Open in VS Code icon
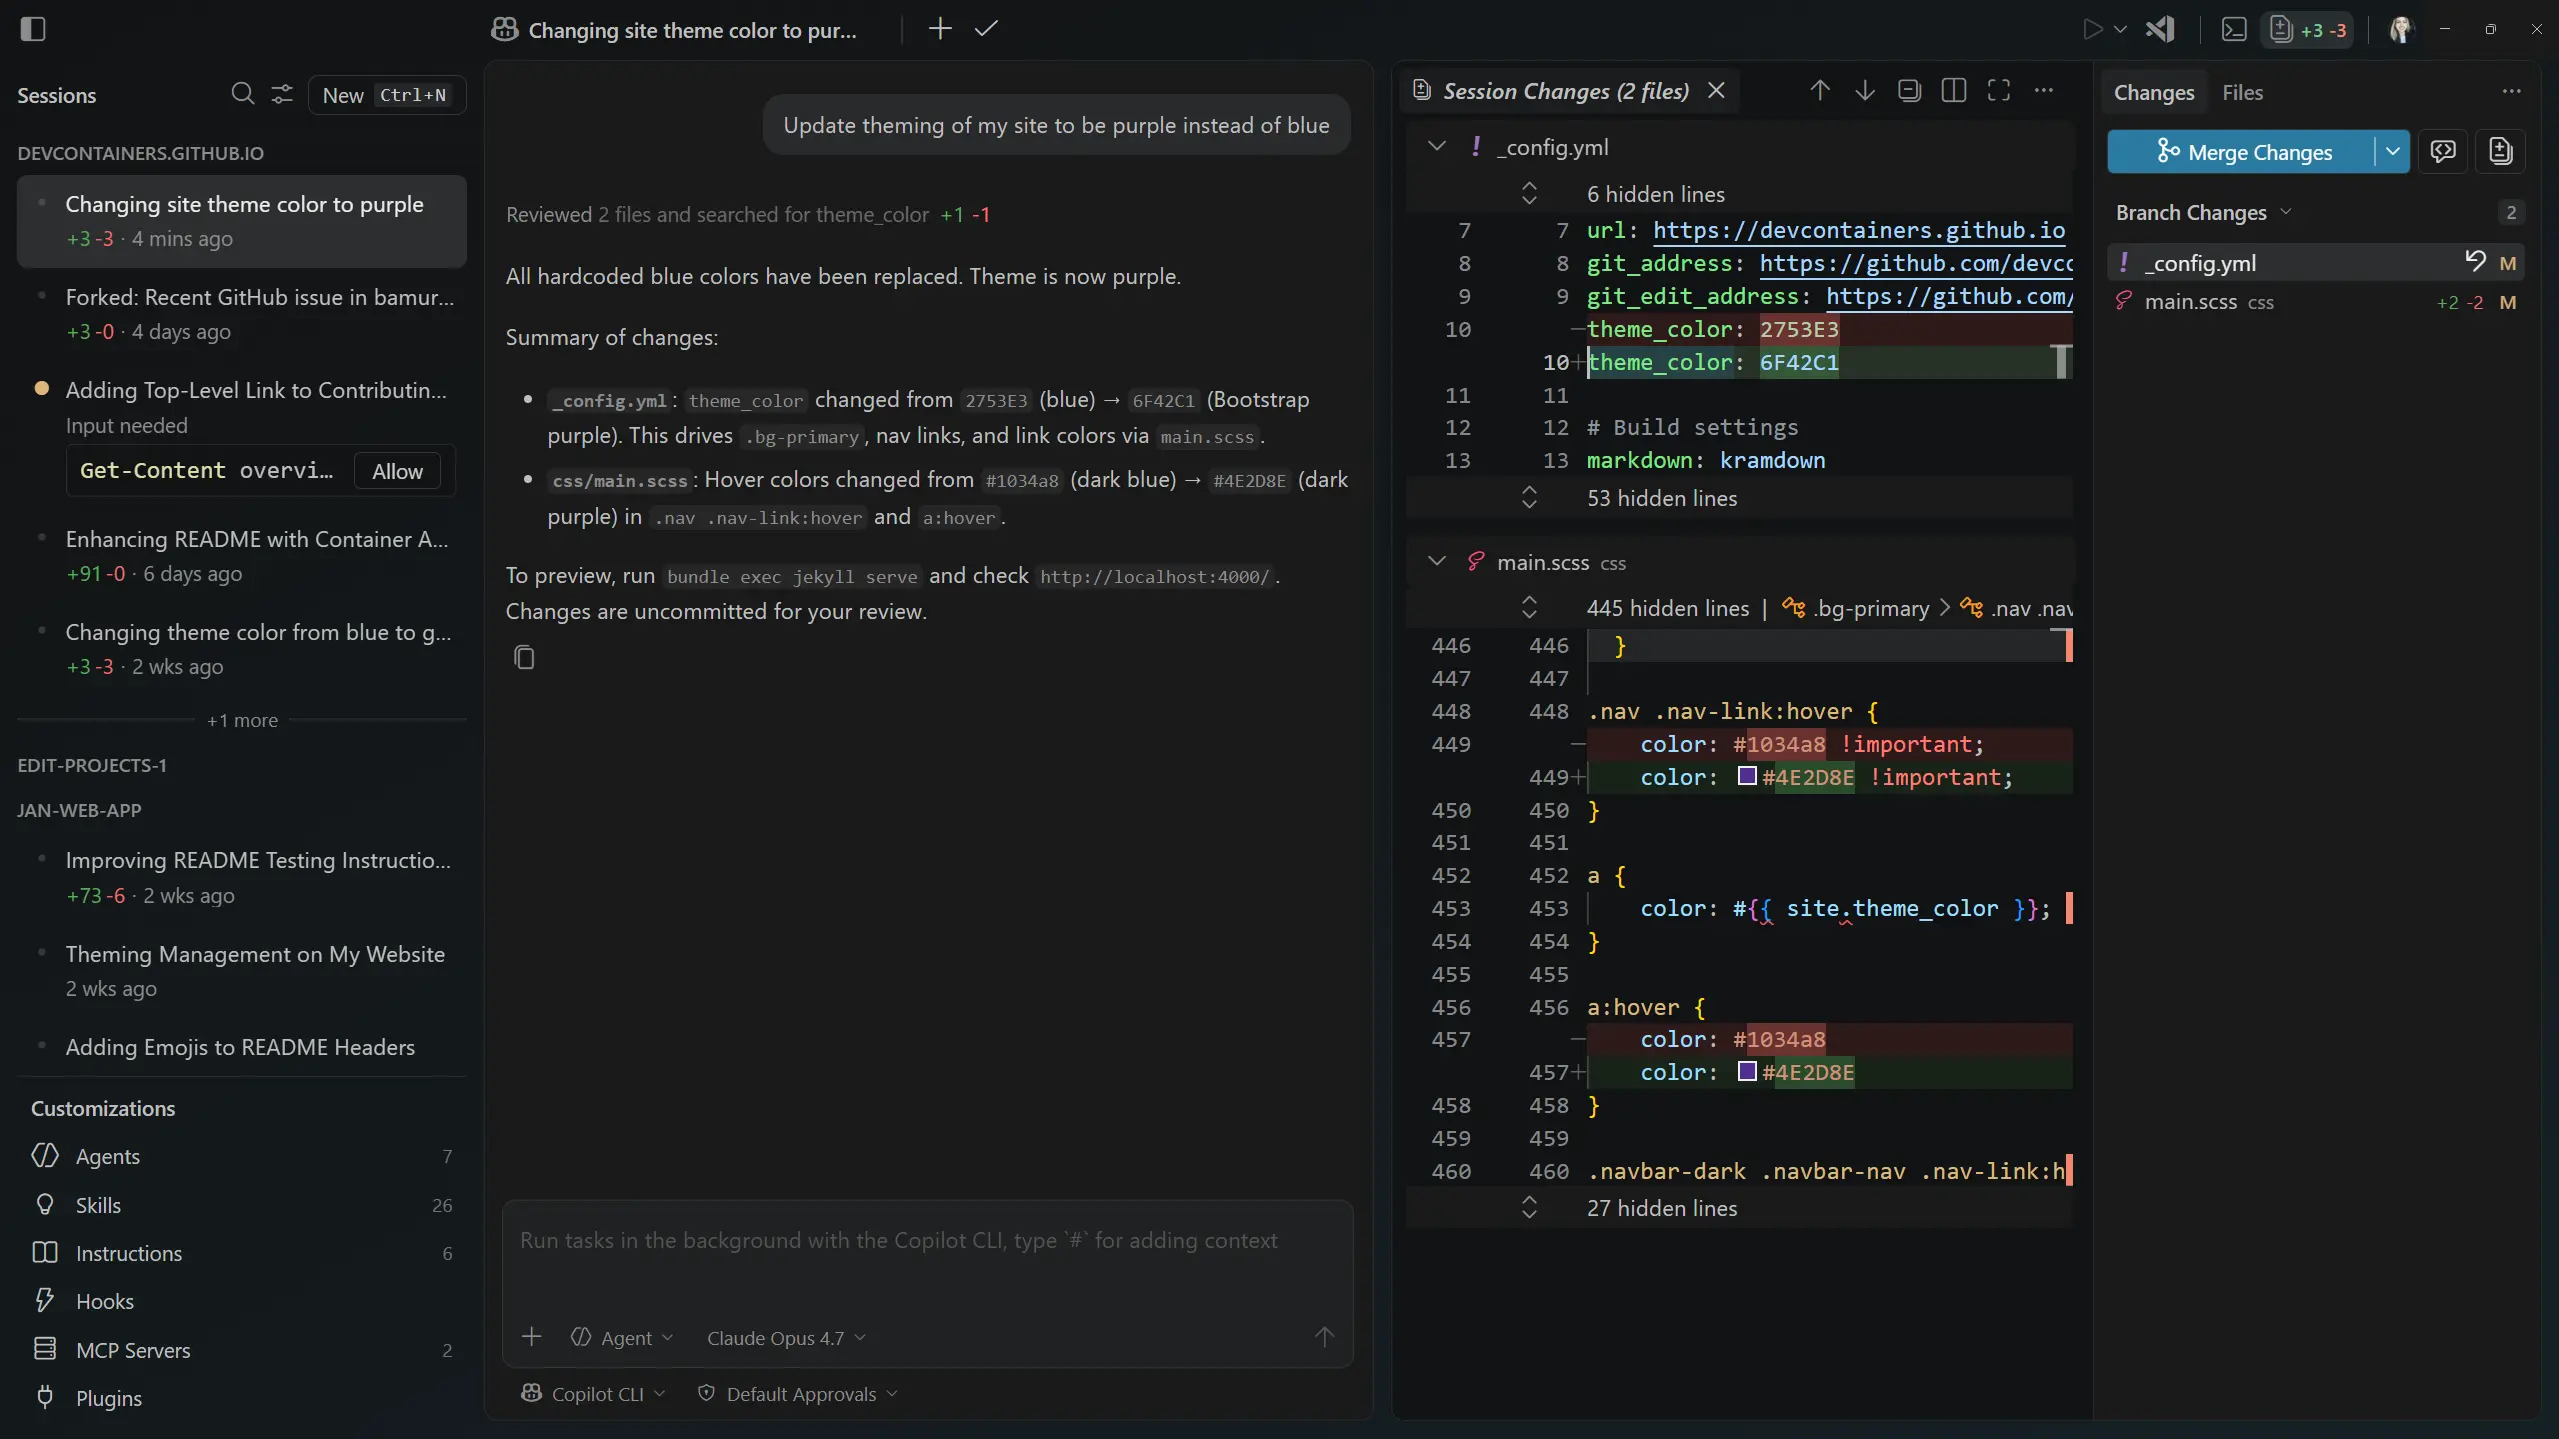Viewport: 2559px width, 1439px height. pyautogui.click(x=2160, y=29)
